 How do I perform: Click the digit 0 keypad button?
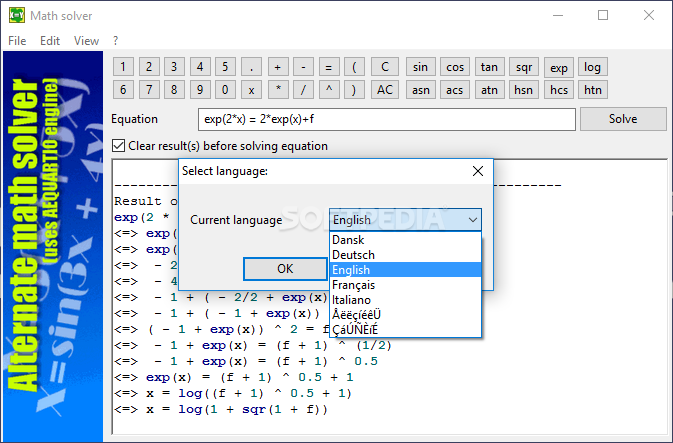pyautogui.click(x=225, y=90)
